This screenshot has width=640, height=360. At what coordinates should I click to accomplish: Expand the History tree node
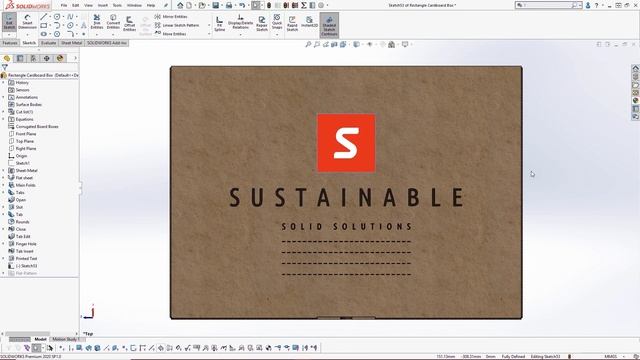(x=3, y=82)
